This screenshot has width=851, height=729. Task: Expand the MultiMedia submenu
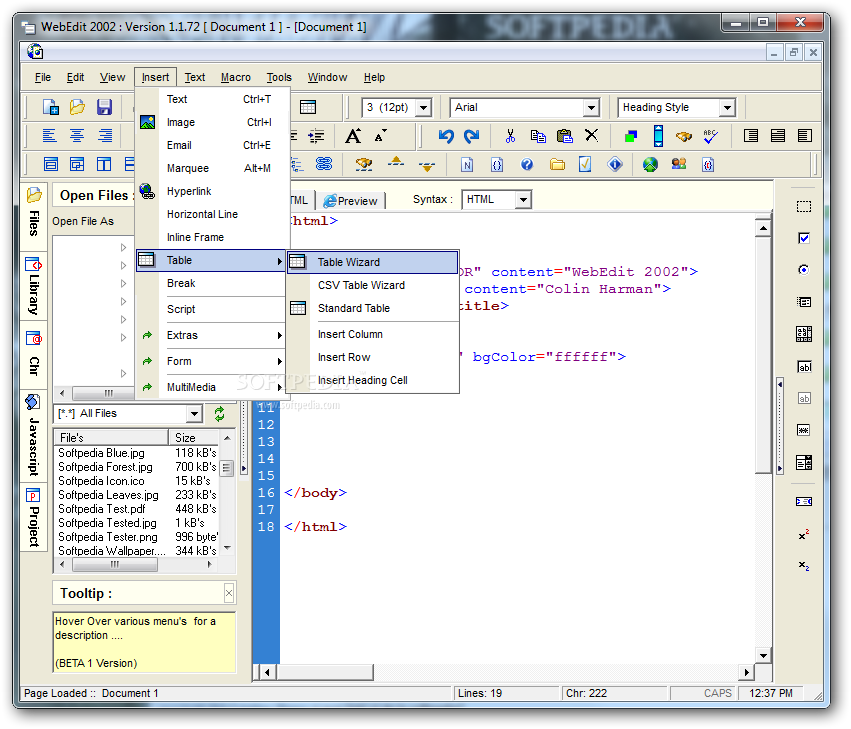click(211, 388)
